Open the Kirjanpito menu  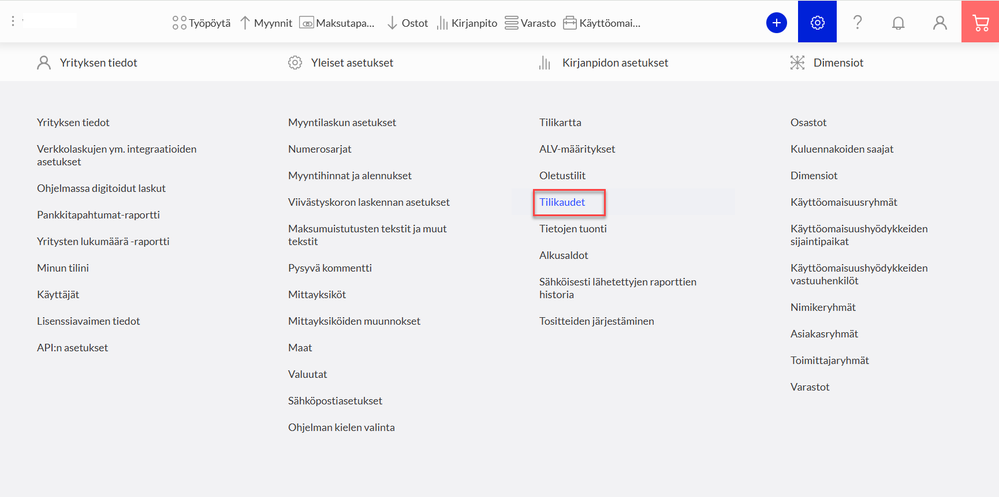tap(467, 24)
